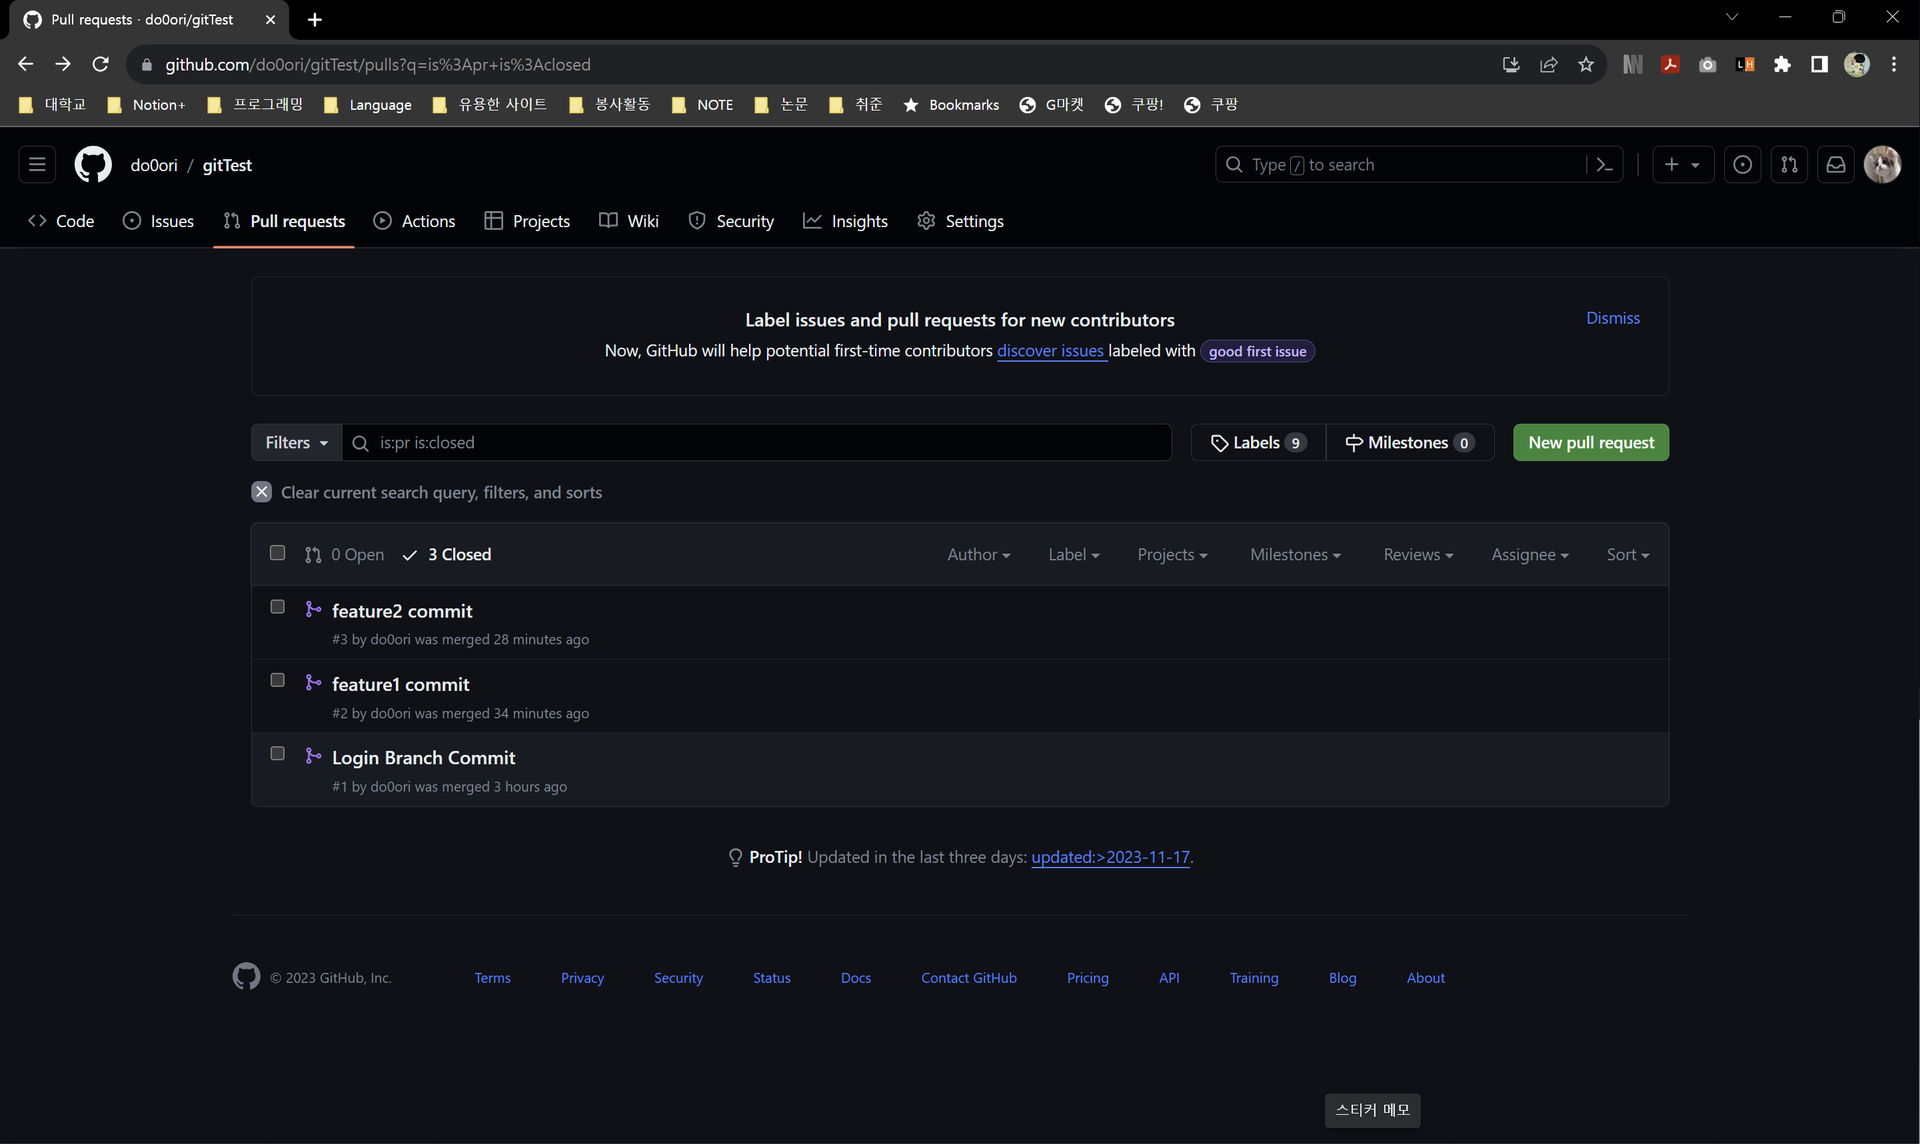1920x1144 pixels.
Task: Click the is:pr is:closed search field
Action: coord(757,442)
